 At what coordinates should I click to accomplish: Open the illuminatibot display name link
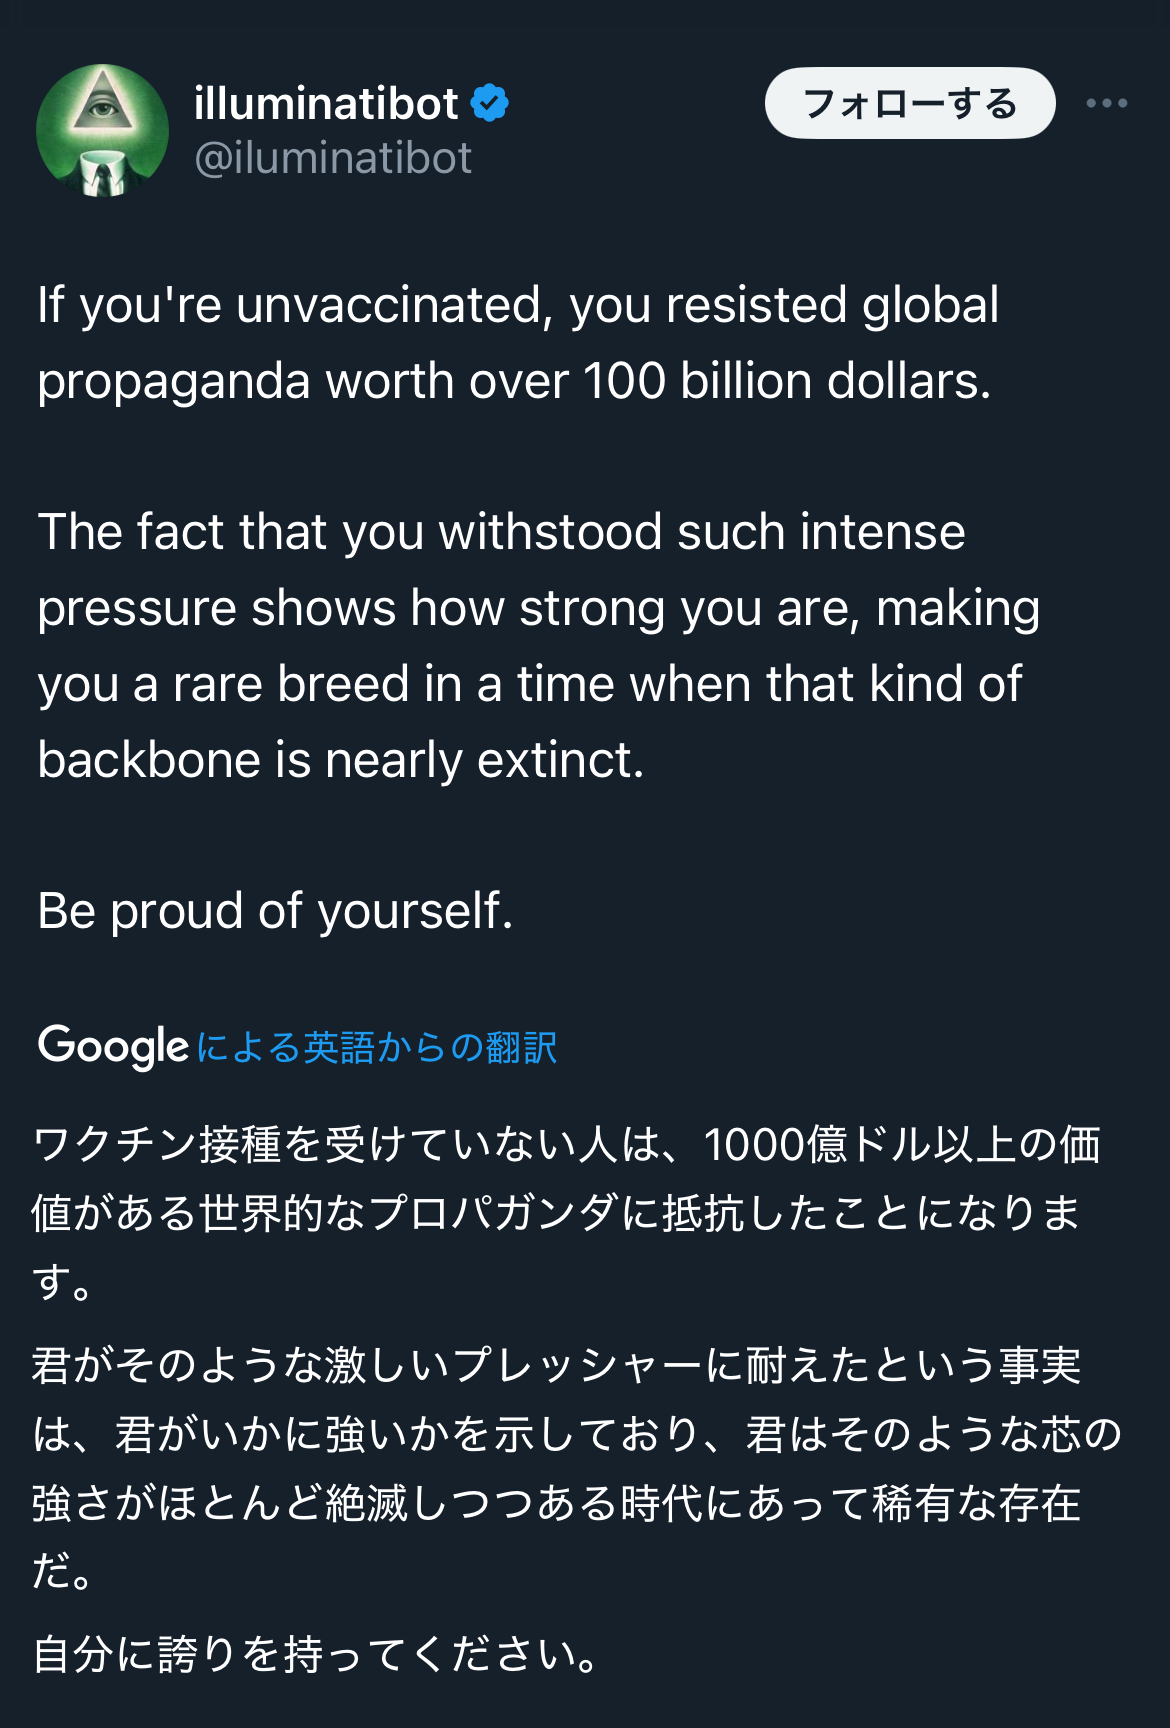tap(326, 104)
